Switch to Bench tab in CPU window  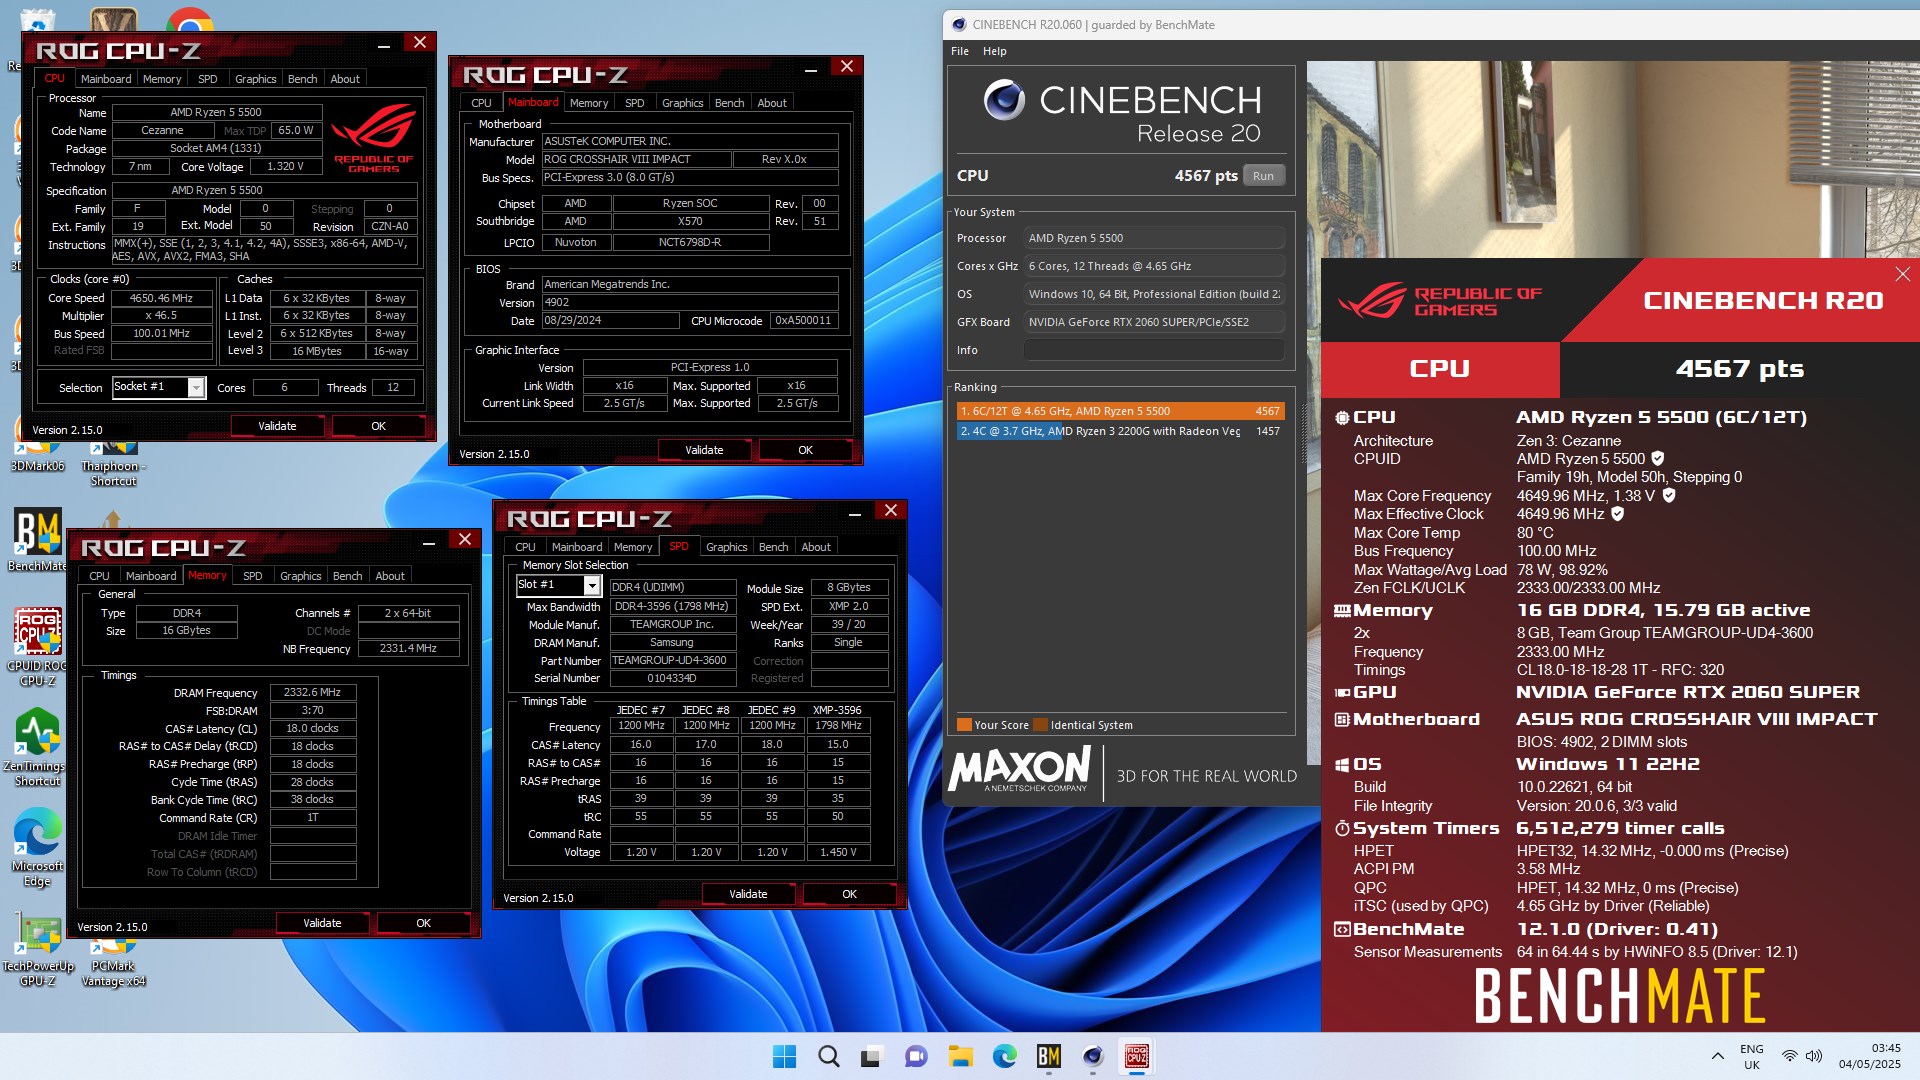coord(302,79)
